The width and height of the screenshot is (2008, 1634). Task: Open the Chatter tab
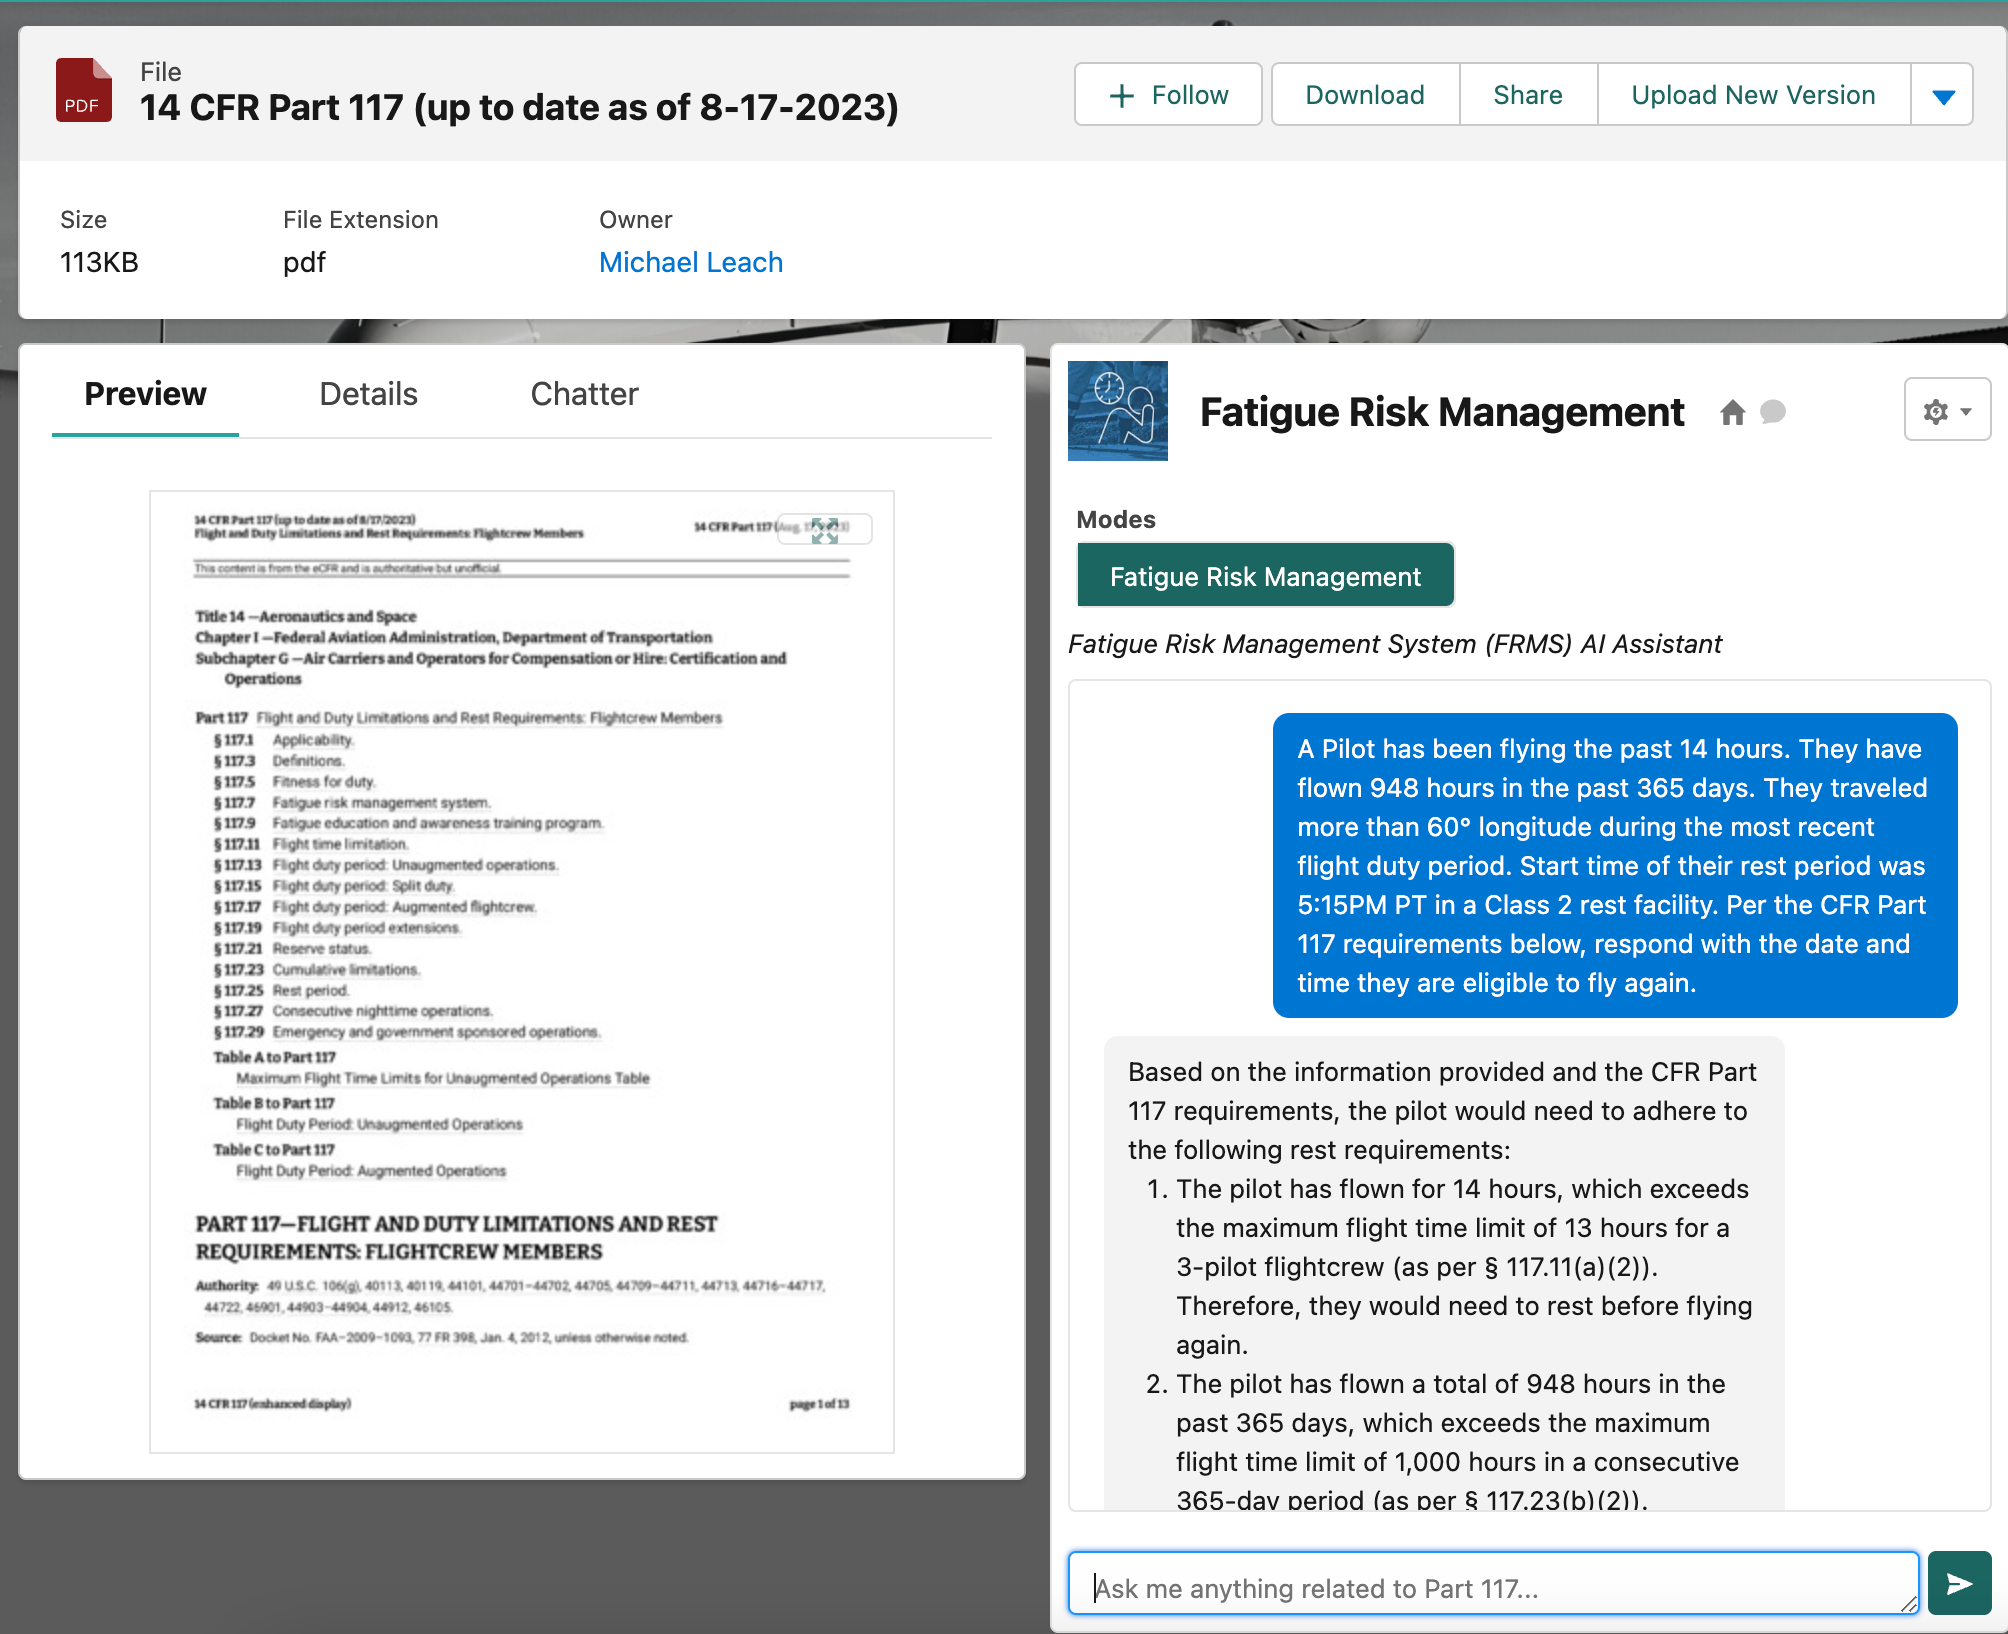584,394
